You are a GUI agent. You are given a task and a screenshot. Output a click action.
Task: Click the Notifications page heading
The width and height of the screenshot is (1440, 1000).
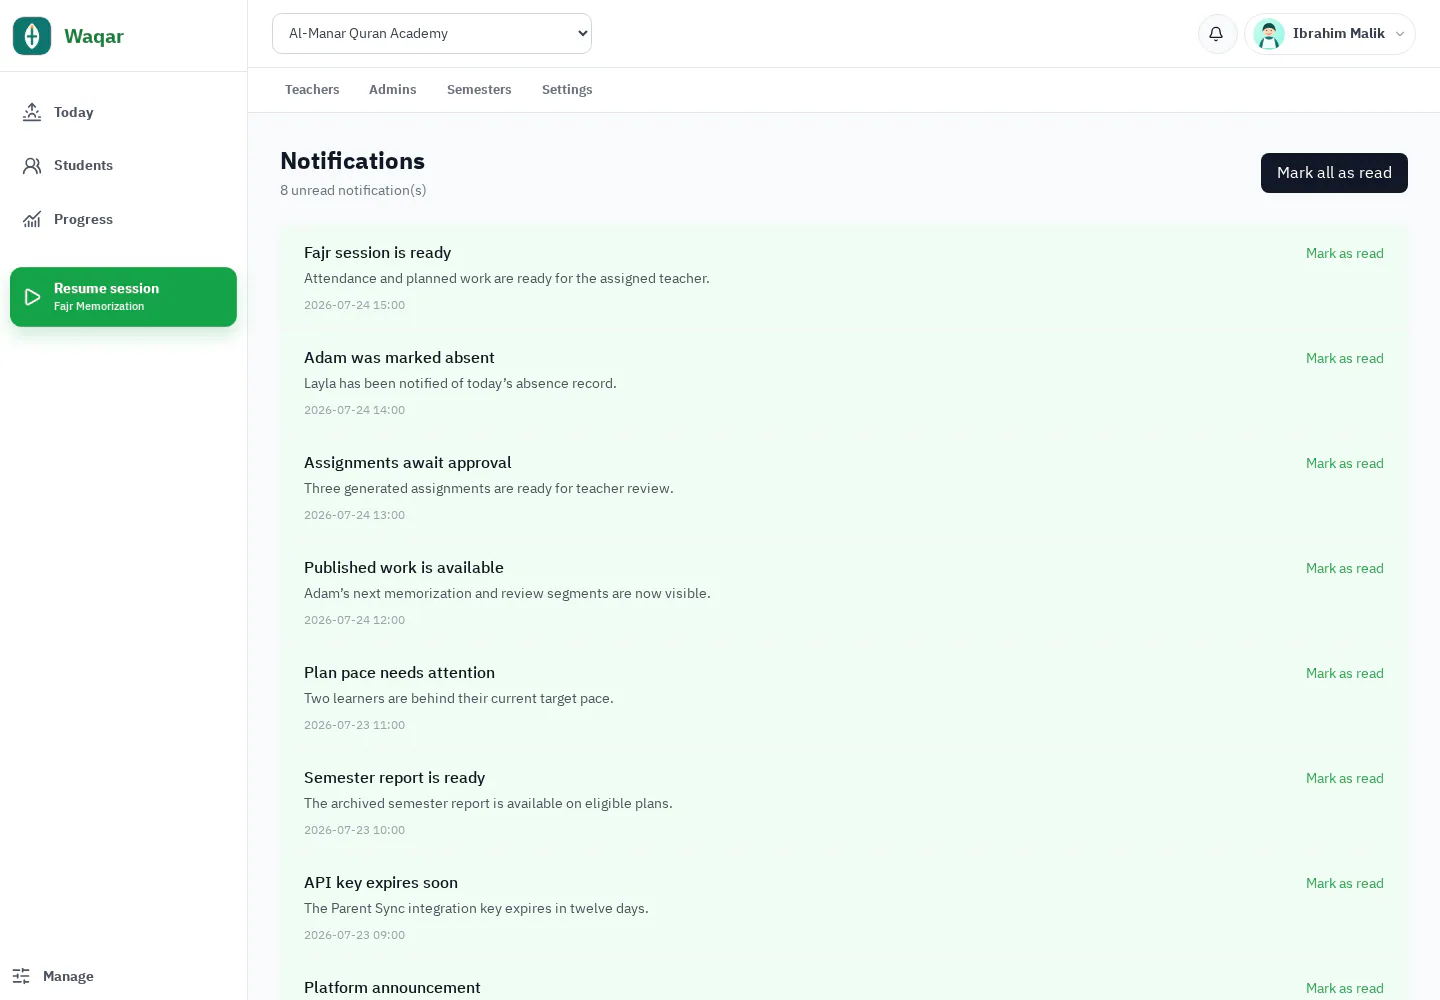point(352,161)
